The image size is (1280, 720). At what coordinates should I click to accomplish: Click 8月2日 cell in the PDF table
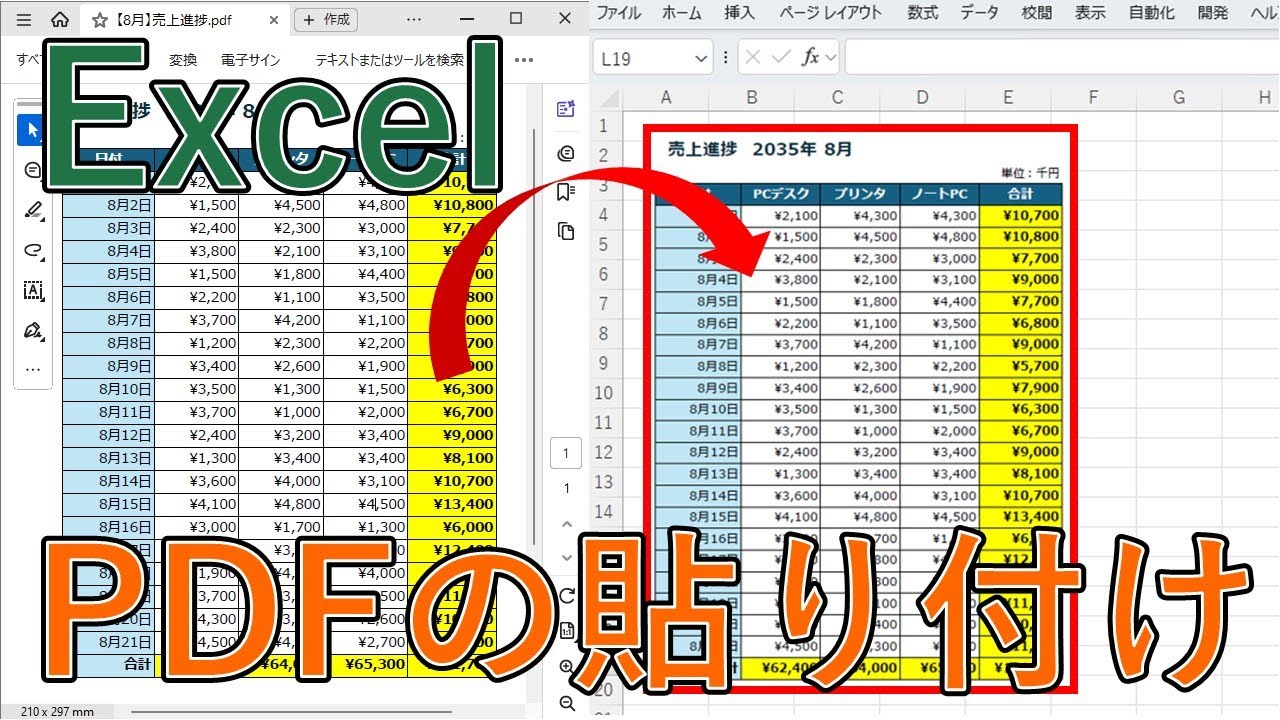109,205
